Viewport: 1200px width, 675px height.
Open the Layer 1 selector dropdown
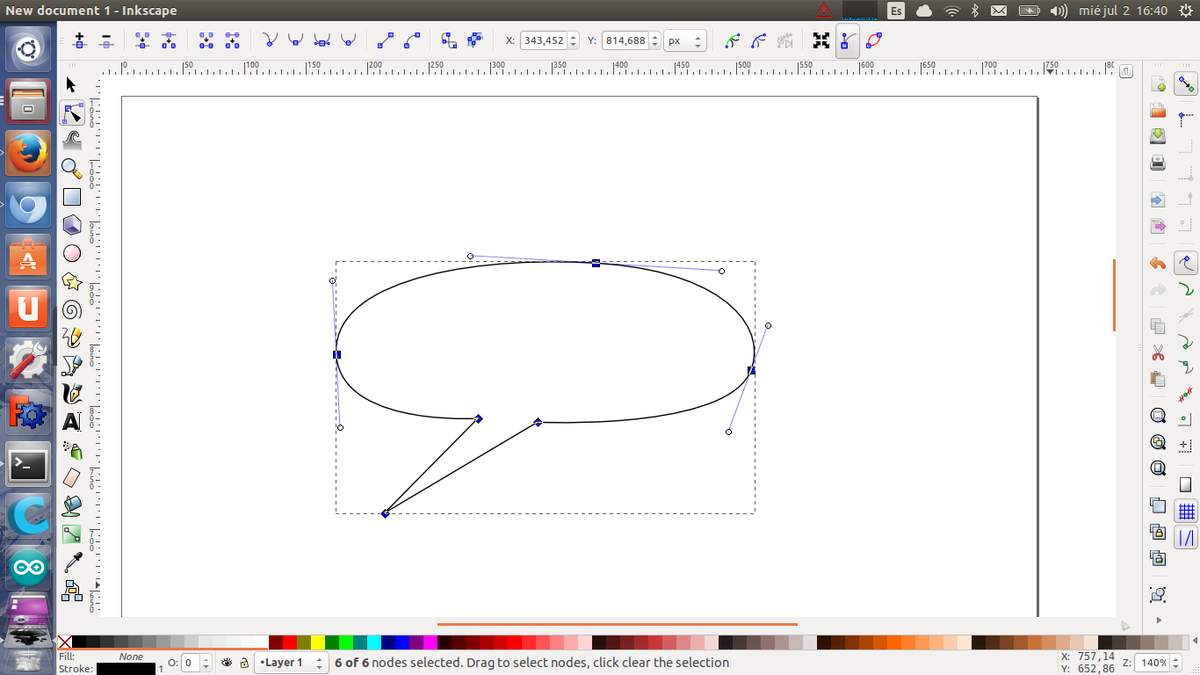click(291, 662)
